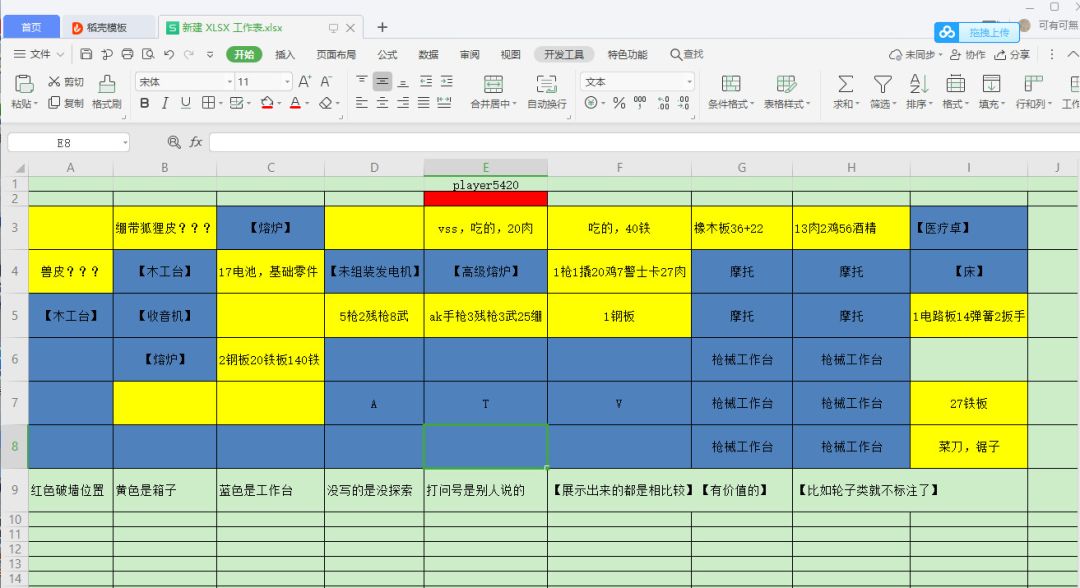Click the percent style icon
1080x588 pixels.
[619, 103]
